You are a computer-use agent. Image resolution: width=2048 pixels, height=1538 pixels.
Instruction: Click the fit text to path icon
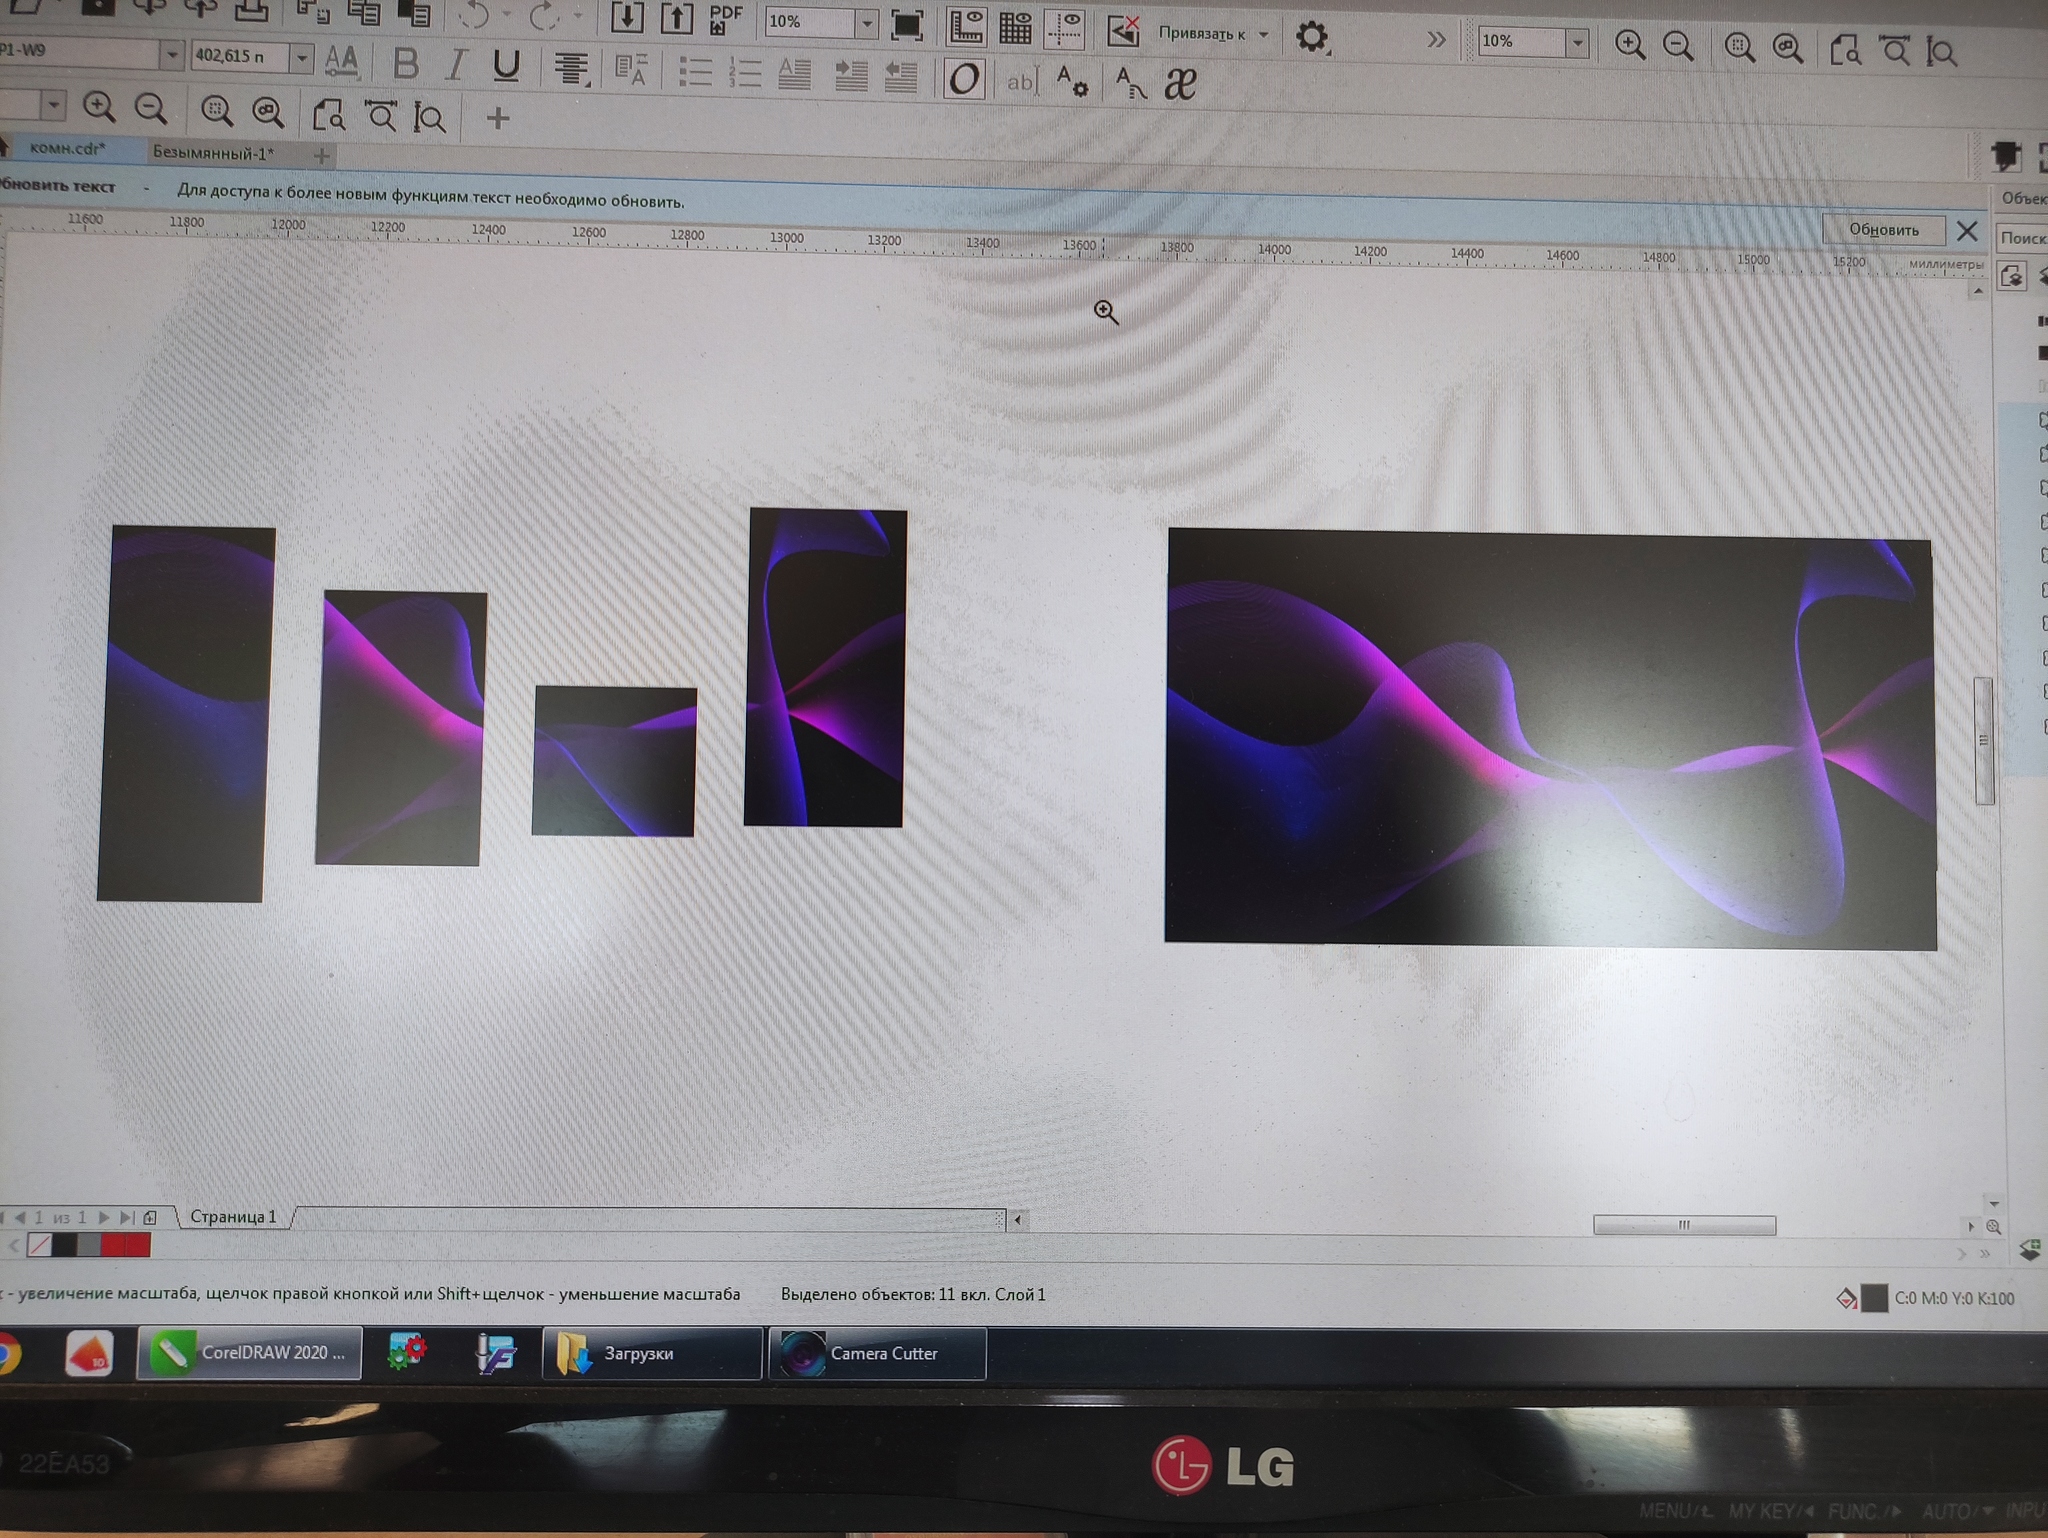coord(1130,84)
